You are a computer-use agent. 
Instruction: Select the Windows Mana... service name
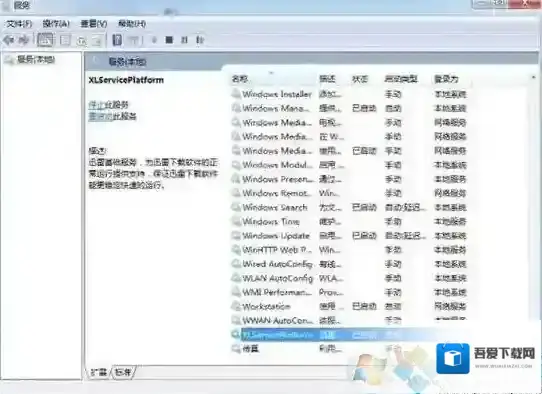[x=276, y=108]
